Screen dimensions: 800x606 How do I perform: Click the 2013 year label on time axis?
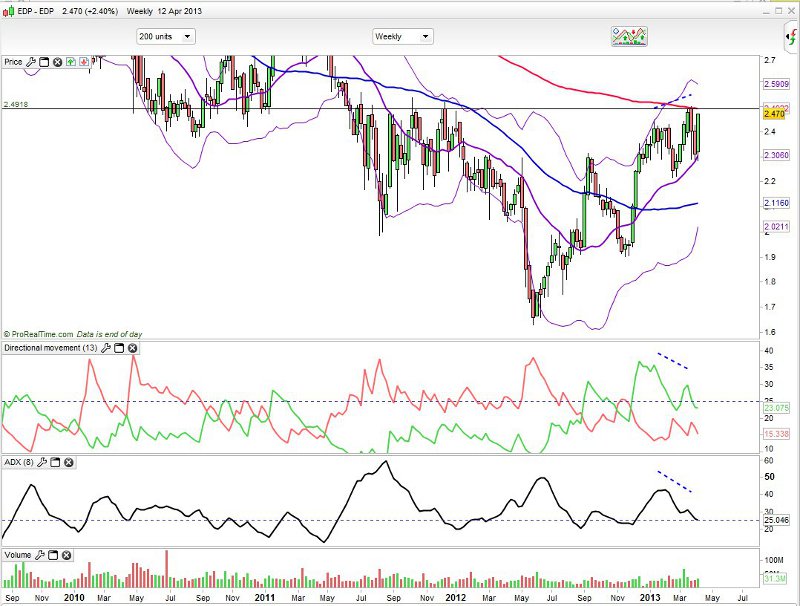point(650,597)
